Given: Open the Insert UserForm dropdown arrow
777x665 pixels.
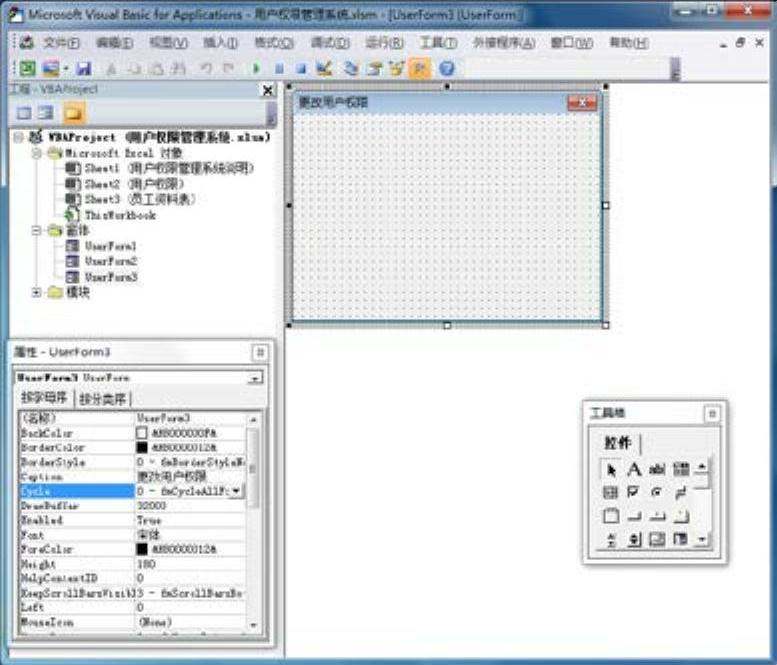Looking at the screenshot, I should click(65, 68).
